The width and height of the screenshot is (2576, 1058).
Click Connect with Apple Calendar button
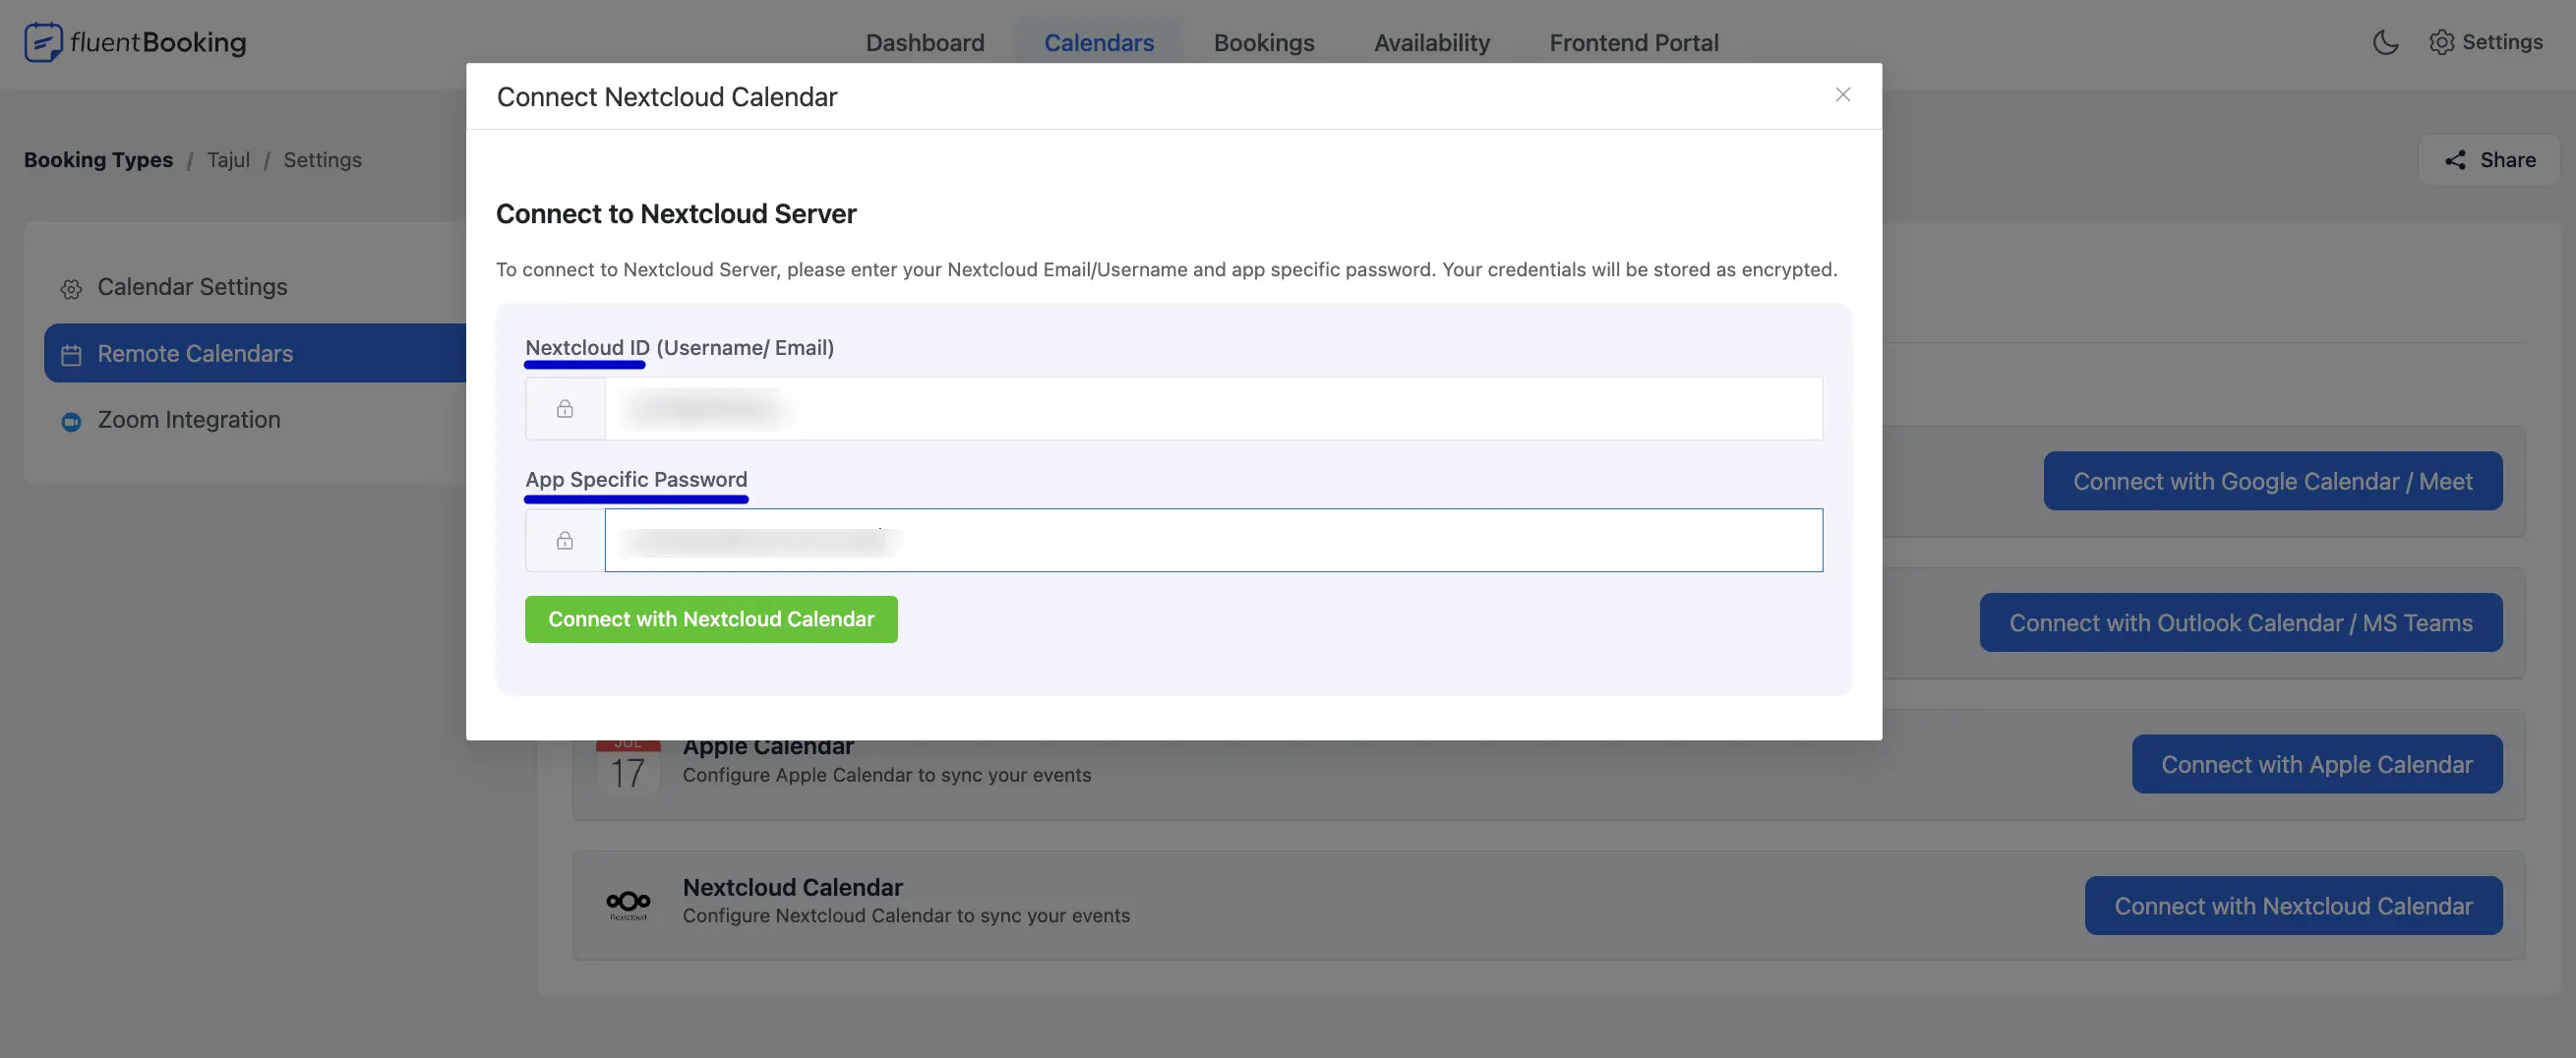point(2316,764)
